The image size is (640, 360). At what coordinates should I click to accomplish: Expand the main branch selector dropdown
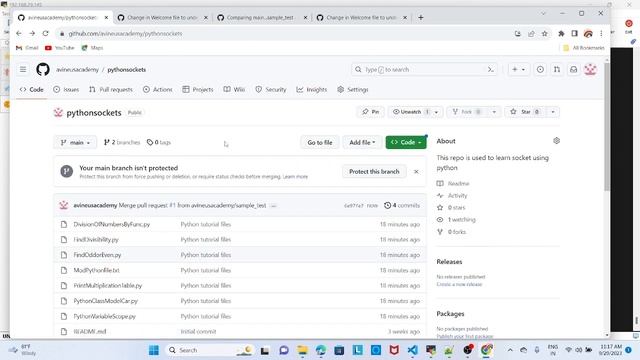tap(75, 142)
